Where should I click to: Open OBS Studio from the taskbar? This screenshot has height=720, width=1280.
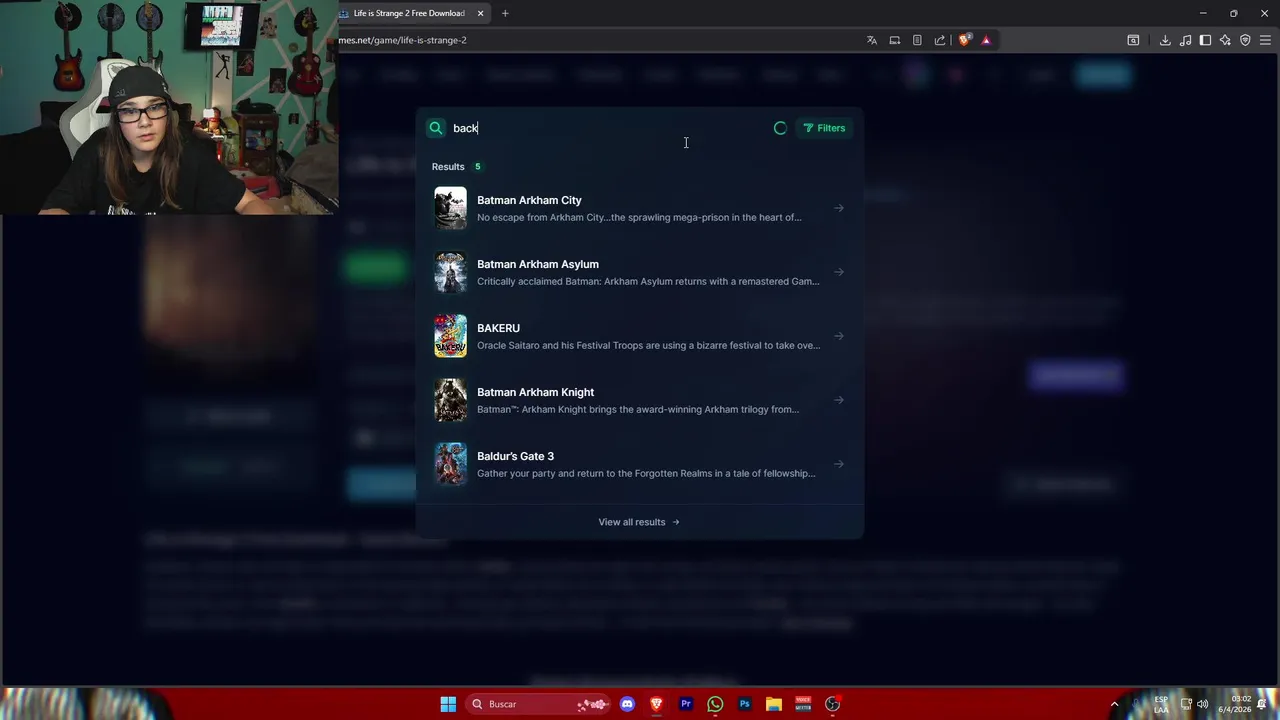(832, 704)
